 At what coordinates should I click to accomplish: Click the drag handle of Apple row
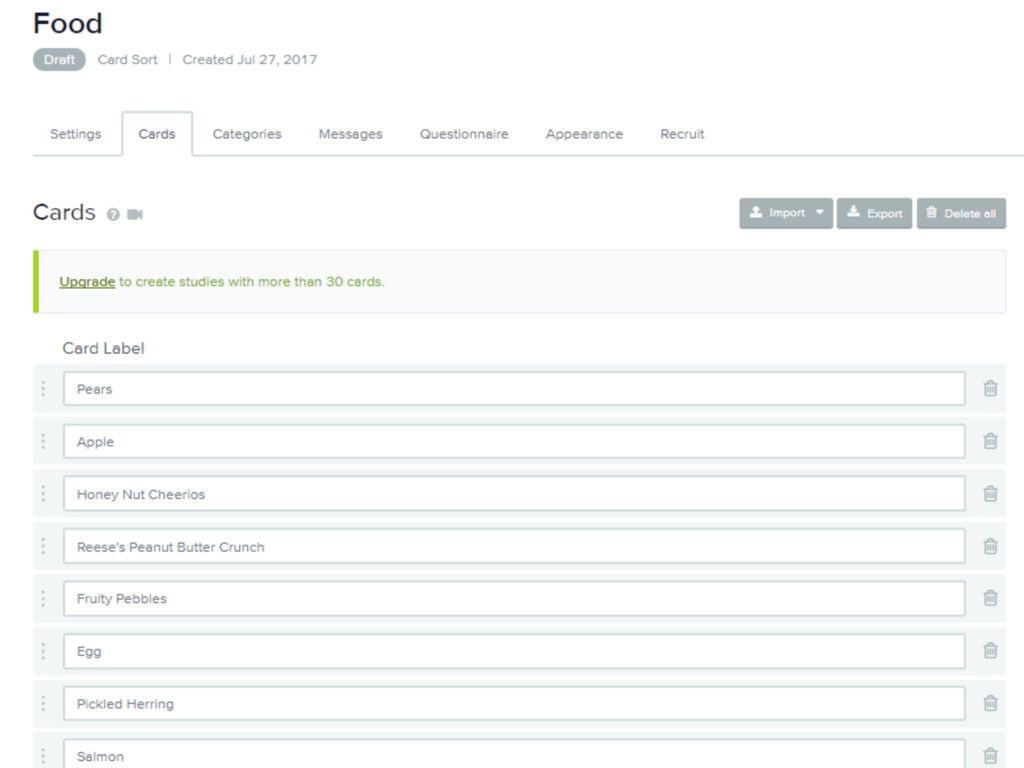(x=43, y=441)
